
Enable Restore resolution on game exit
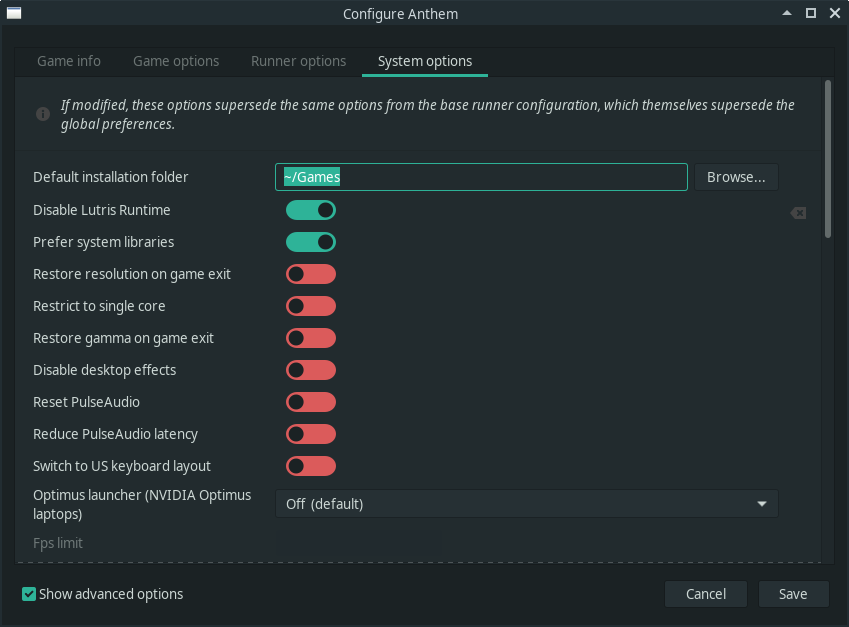311,274
